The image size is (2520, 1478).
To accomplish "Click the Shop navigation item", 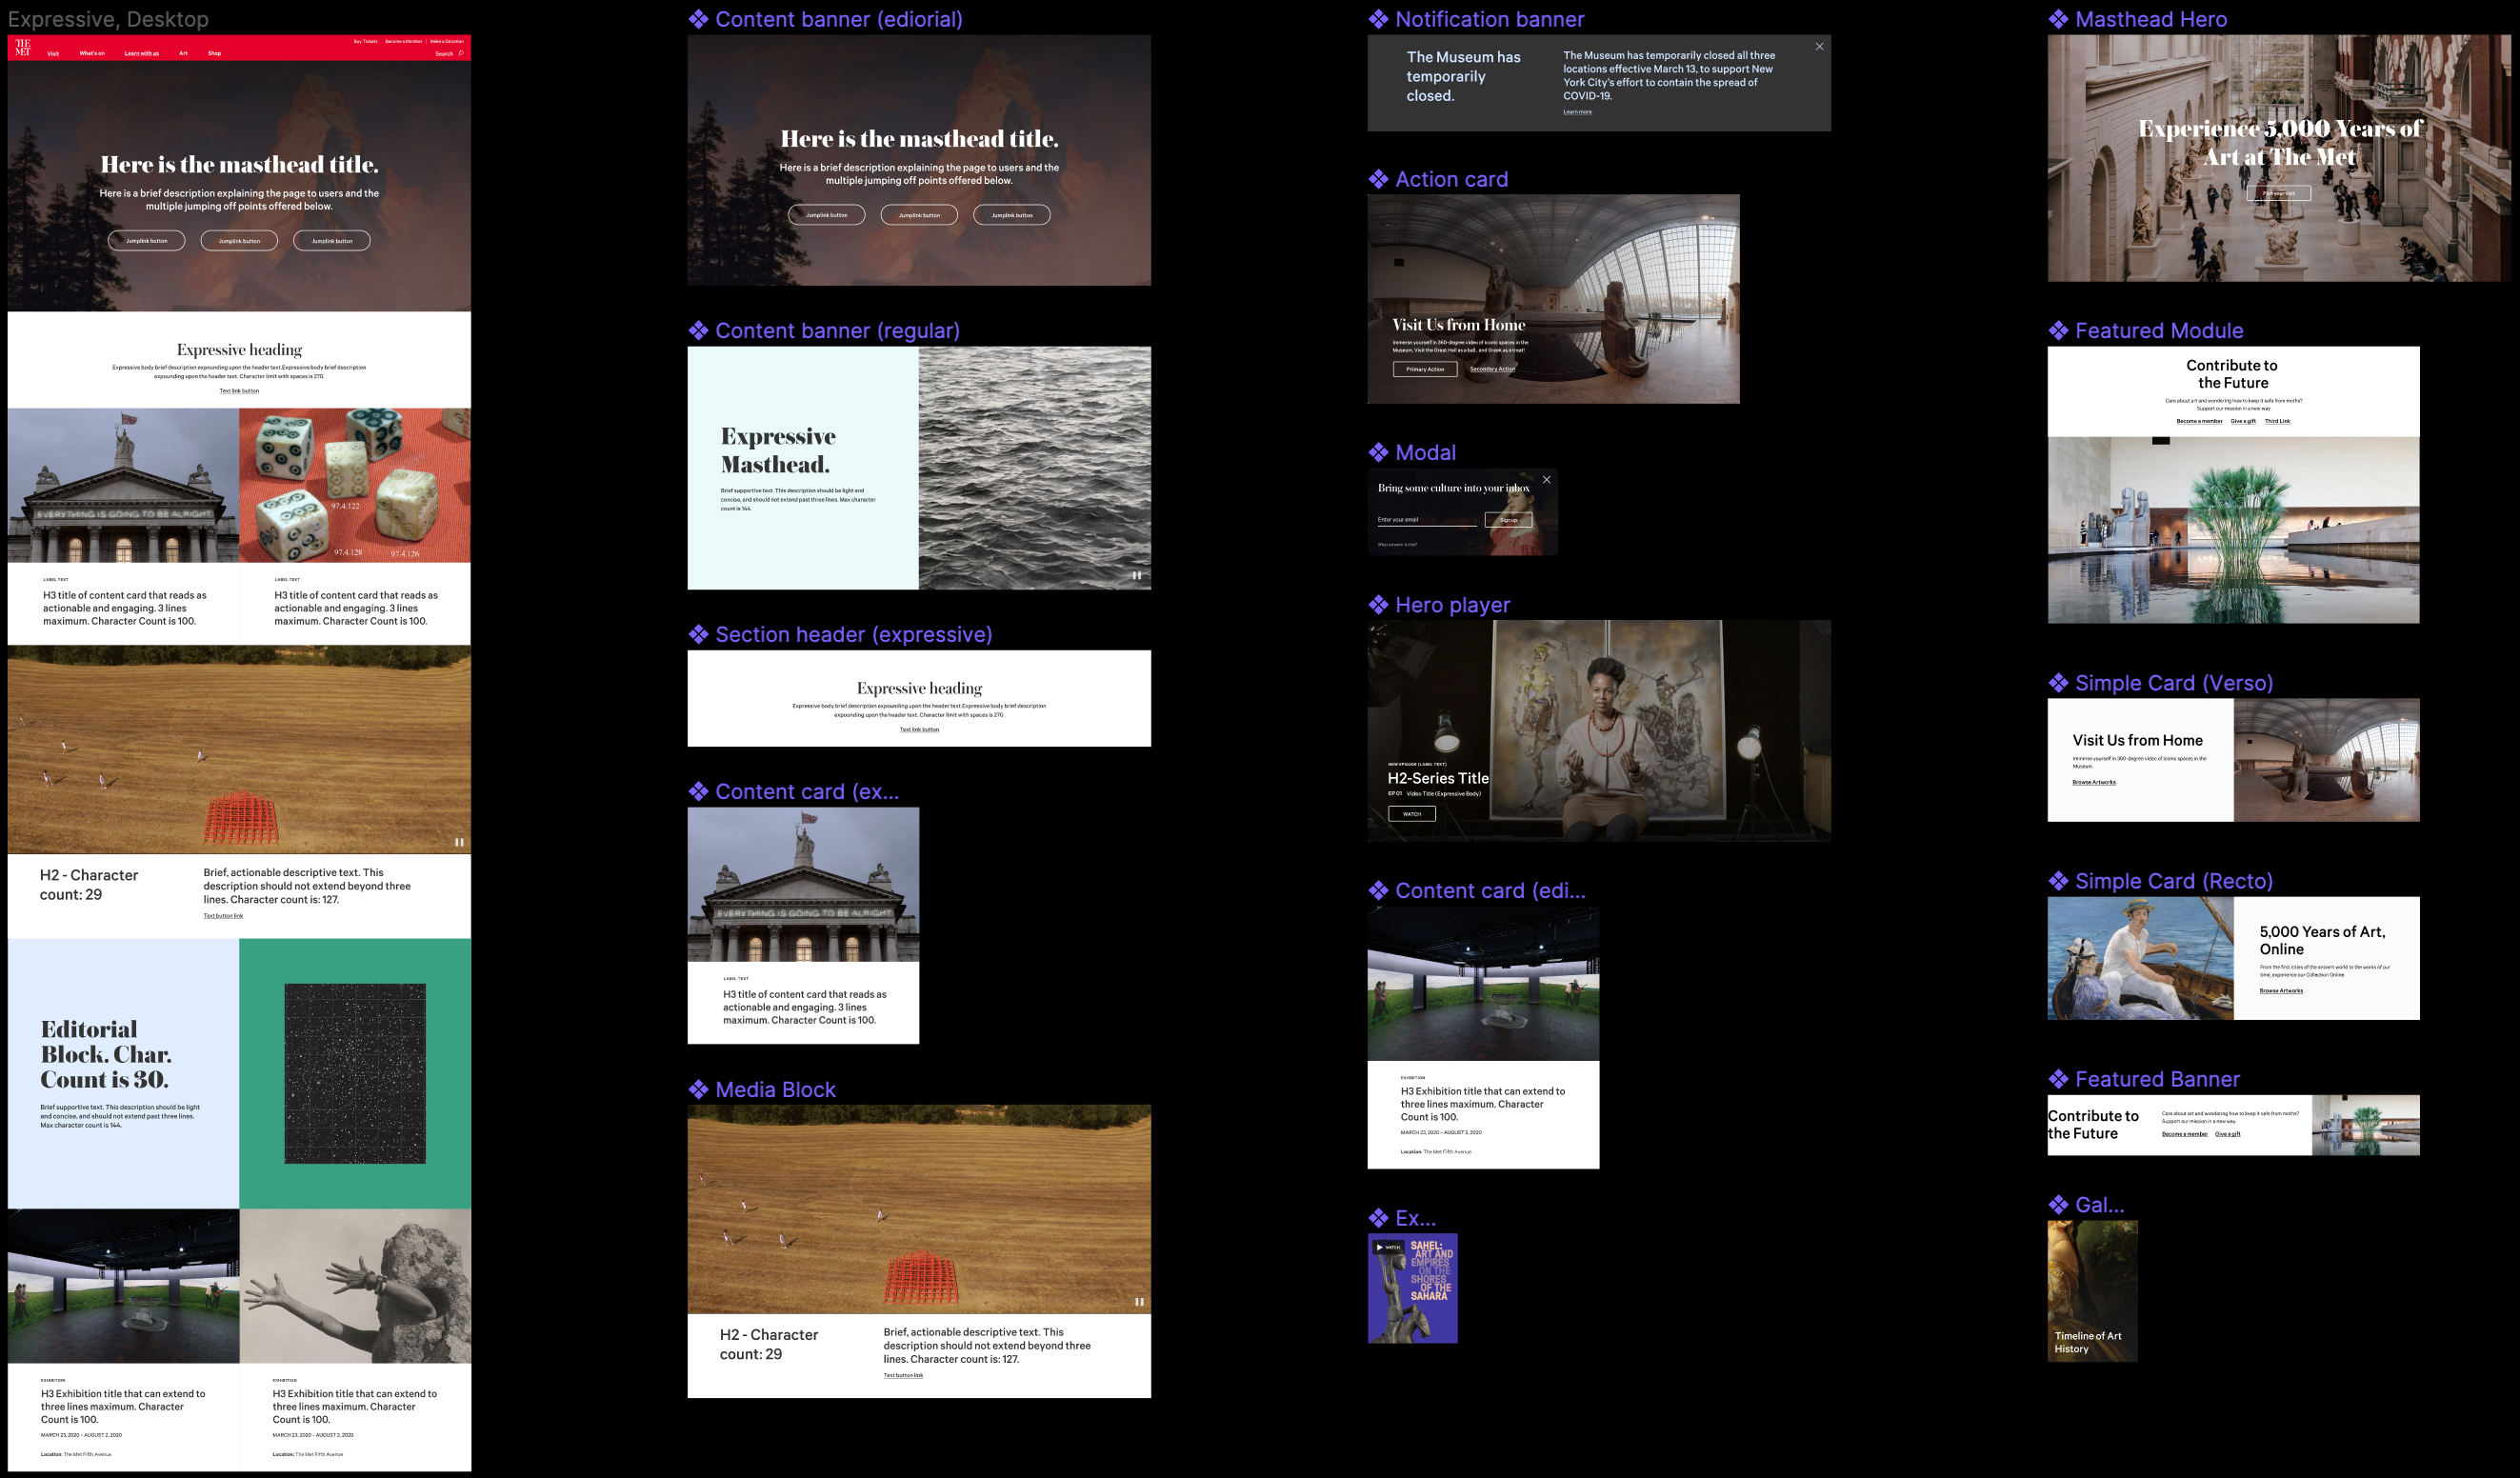I will pyautogui.click(x=214, y=53).
